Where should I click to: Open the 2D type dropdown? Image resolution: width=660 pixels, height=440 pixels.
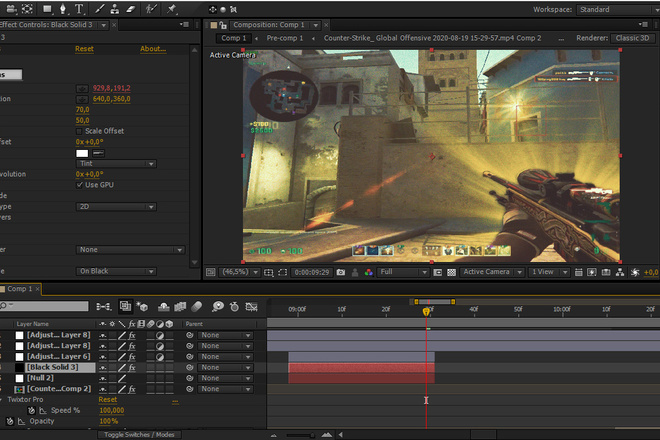click(116, 207)
